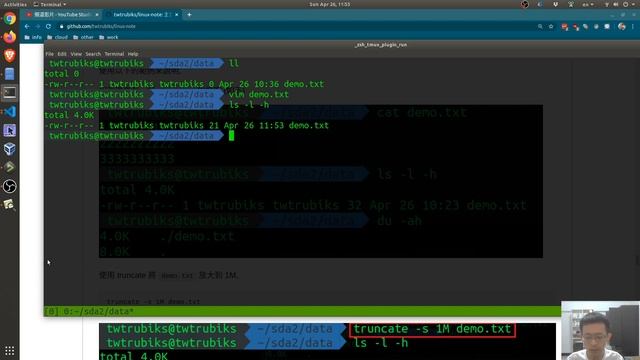Launch VirtualBox from the dock

coord(9,149)
